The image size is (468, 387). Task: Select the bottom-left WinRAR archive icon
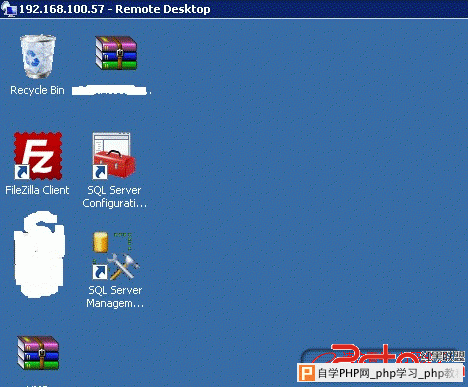click(x=38, y=353)
